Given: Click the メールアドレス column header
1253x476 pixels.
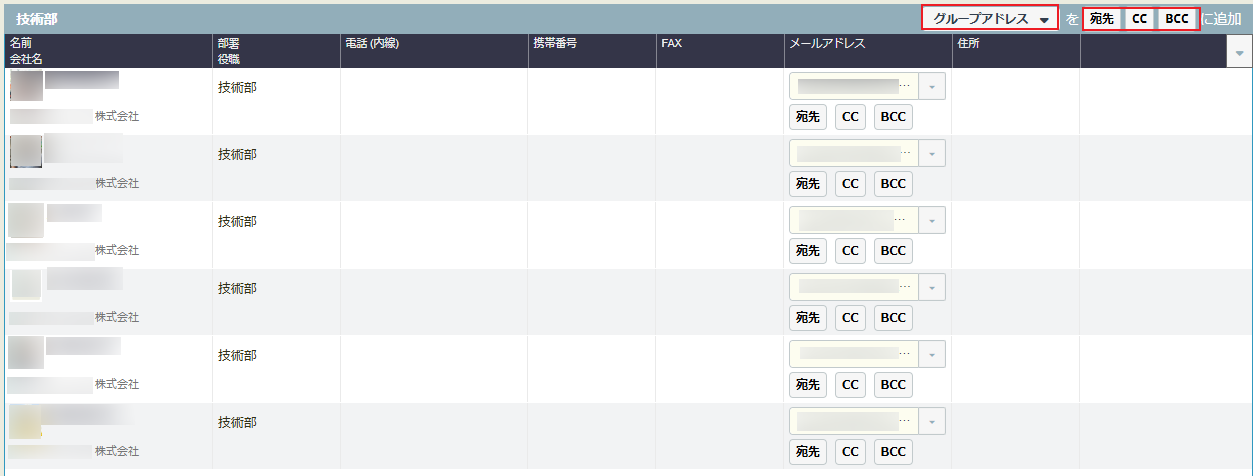Looking at the screenshot, I should click(827, 44).
